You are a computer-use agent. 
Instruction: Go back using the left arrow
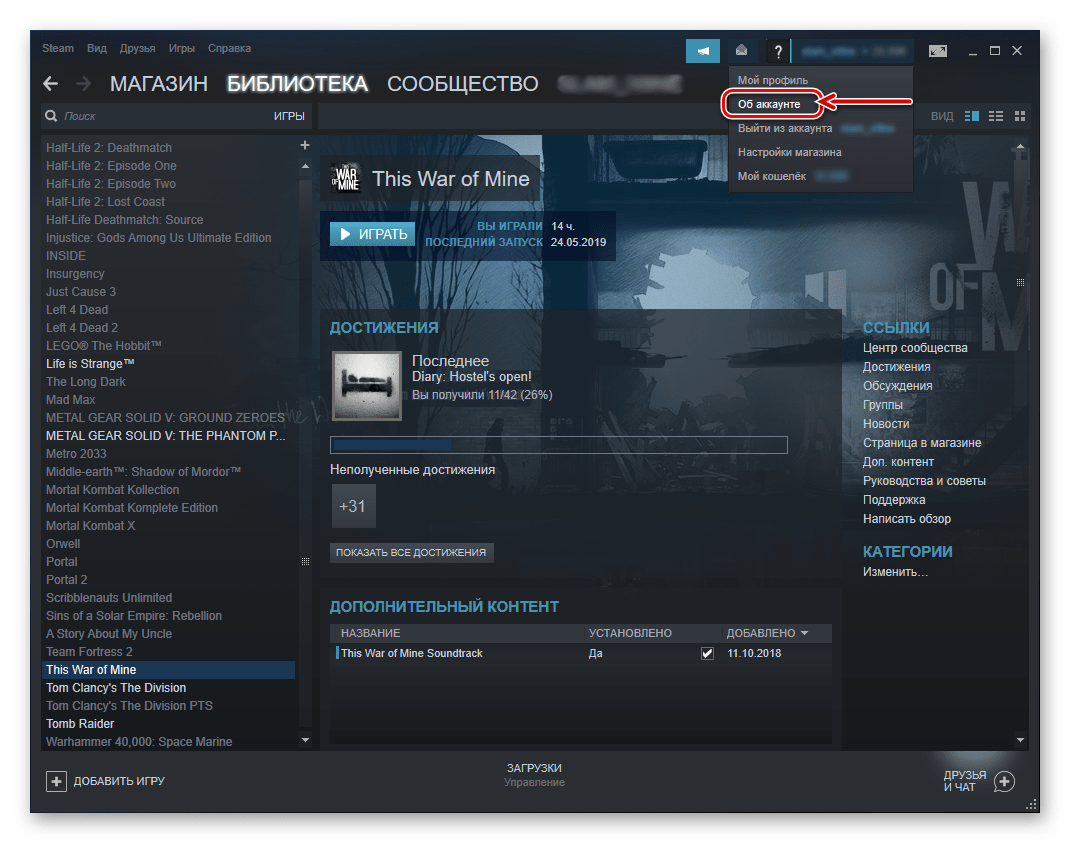point(50,84)
